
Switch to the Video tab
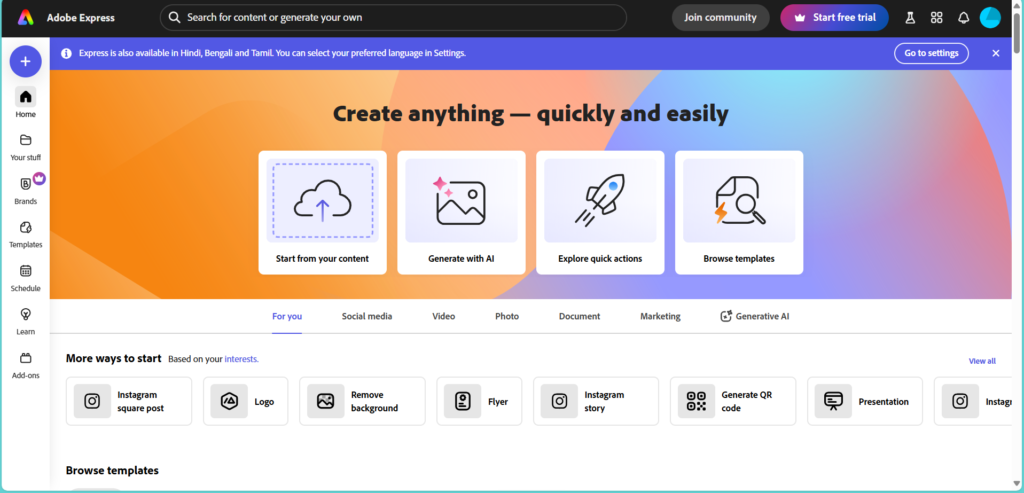443,316
